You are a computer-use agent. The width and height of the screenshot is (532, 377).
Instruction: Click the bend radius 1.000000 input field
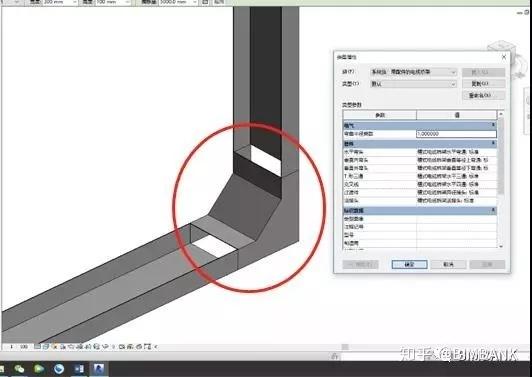[456, 134]
